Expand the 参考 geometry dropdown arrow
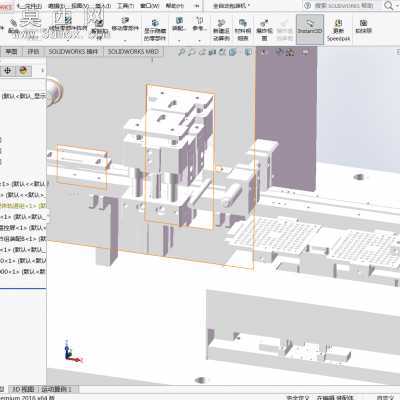400x400 pixels. point(199,41)
